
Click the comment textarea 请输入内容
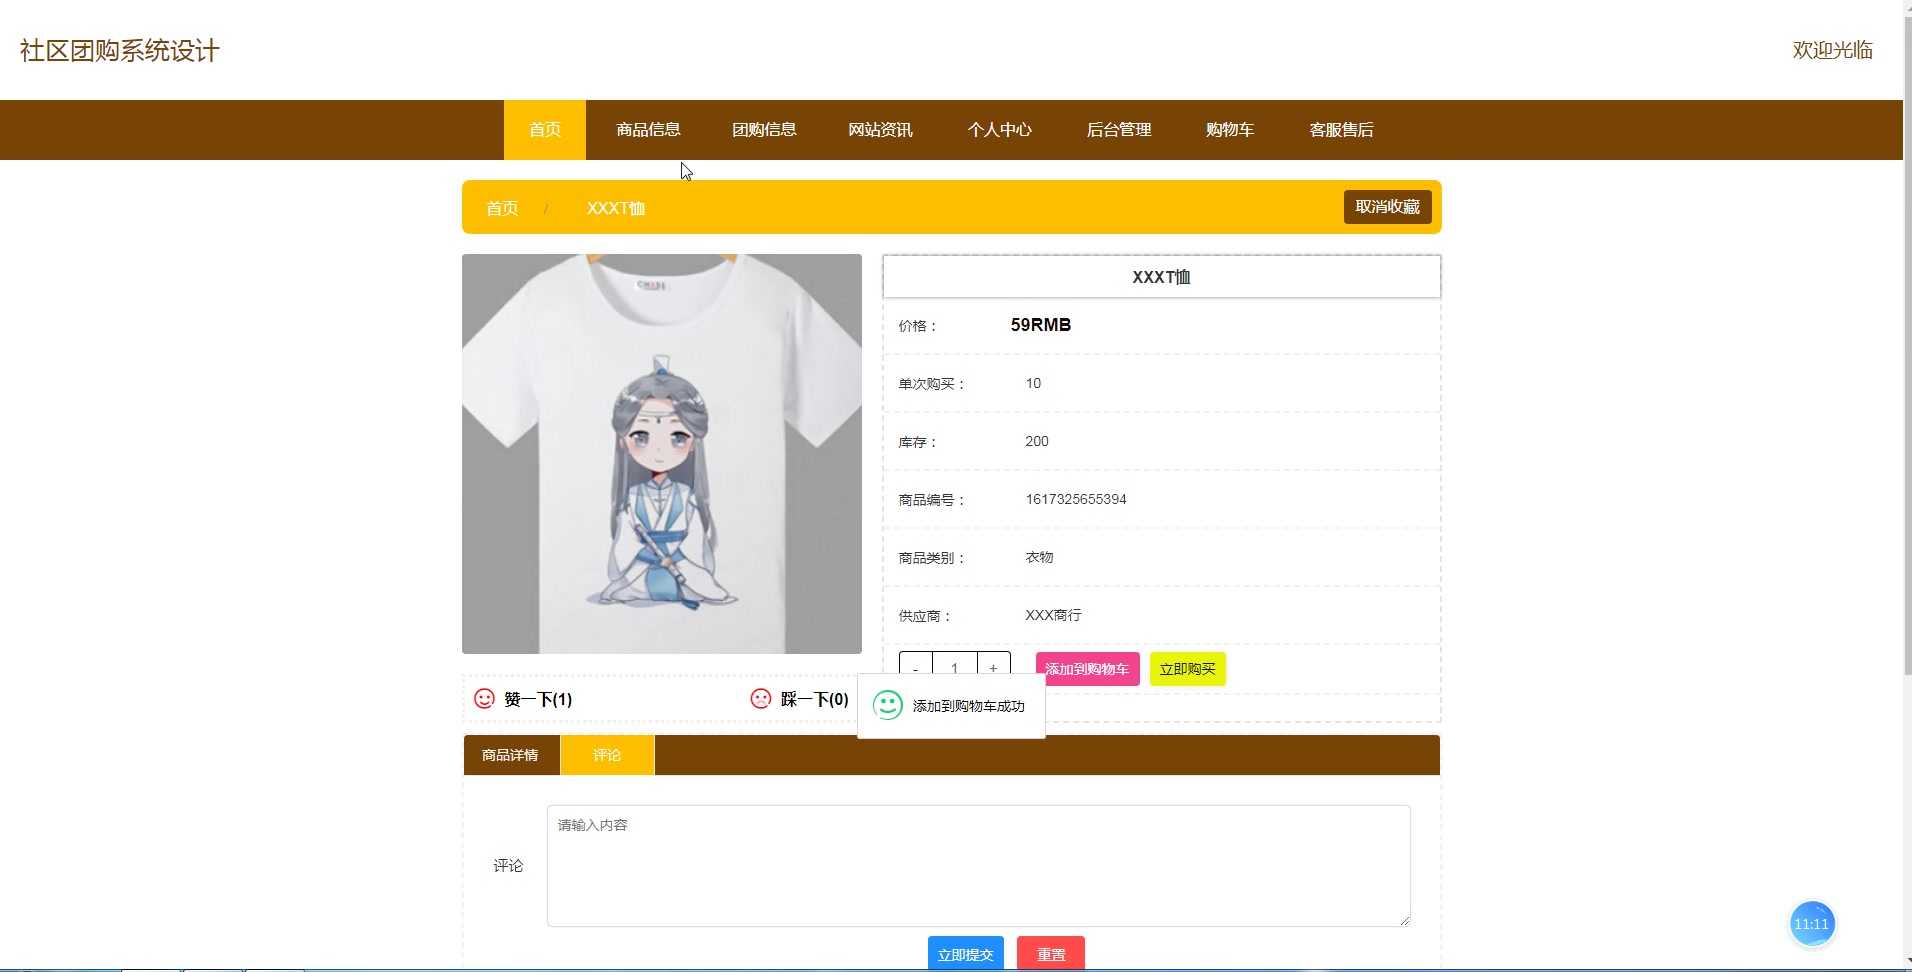click(978, 866)
